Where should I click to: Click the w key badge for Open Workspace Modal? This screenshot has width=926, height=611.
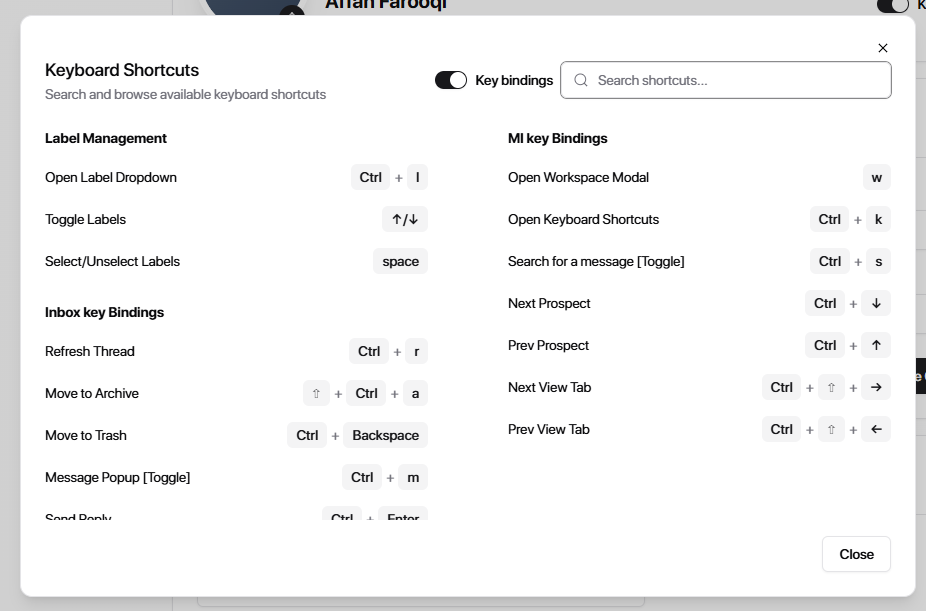point(876,177)
